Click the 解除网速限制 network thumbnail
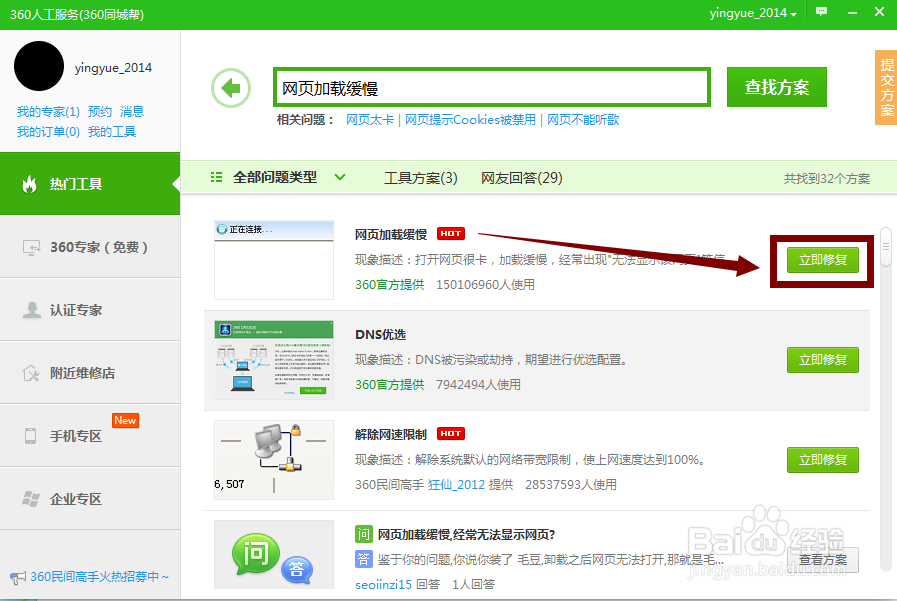Screen dimensions: 897x601 click(x=273, y=460)
